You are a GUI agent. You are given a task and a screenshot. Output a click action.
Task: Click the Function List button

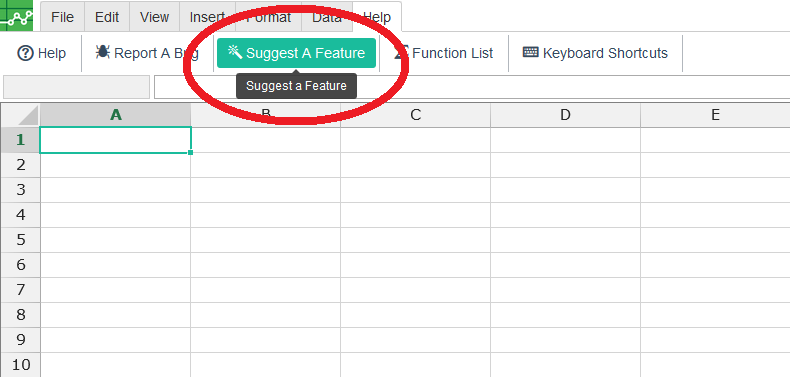pyautogui.click(x=444, y=53)
